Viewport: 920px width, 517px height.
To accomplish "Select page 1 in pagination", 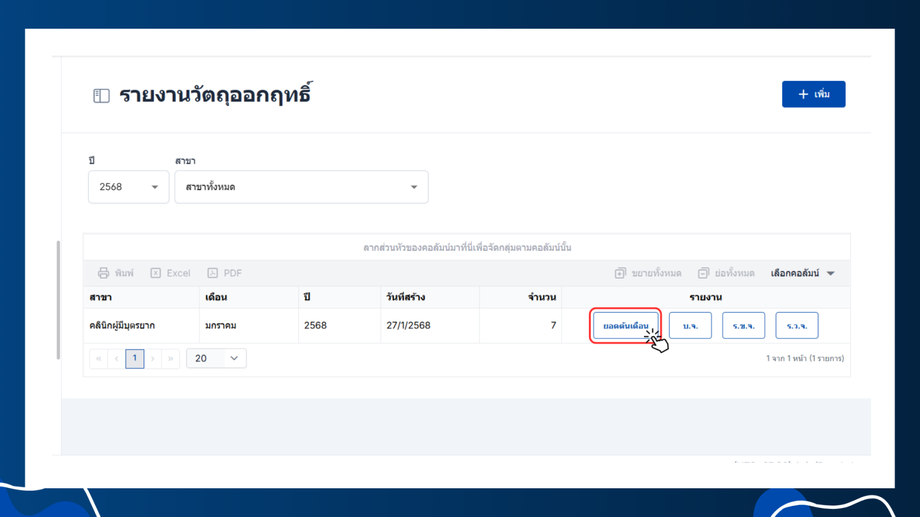I will pyautogui.click(x=135, y=358).
